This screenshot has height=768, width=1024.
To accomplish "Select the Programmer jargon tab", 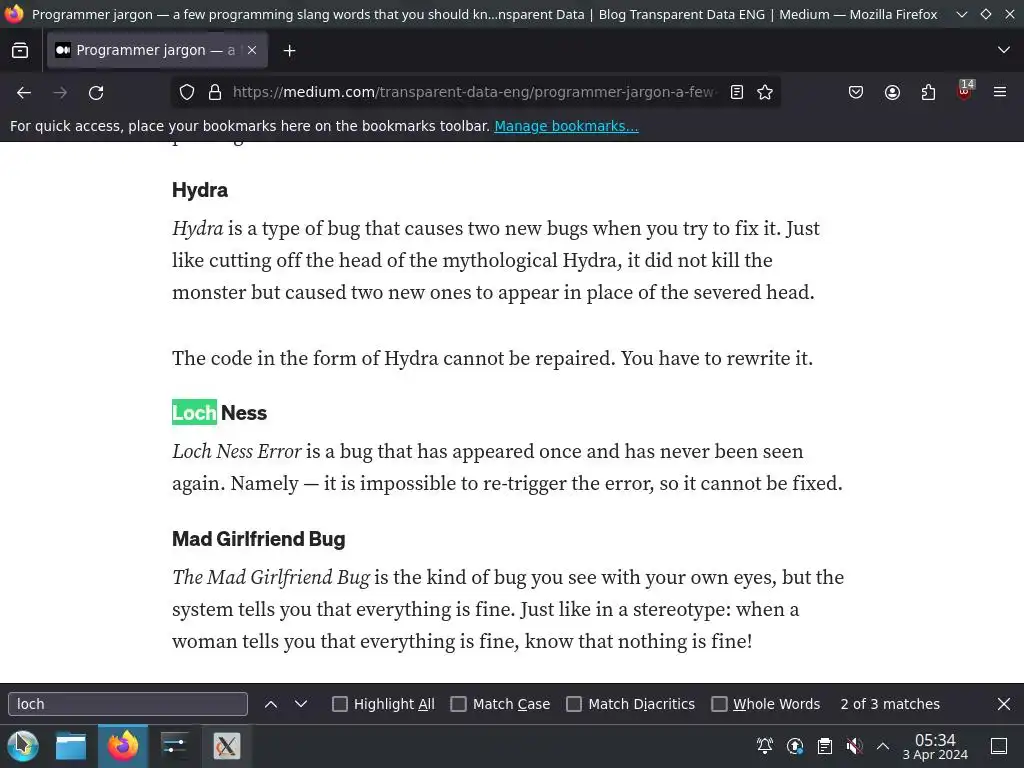I will pos(157,50).
